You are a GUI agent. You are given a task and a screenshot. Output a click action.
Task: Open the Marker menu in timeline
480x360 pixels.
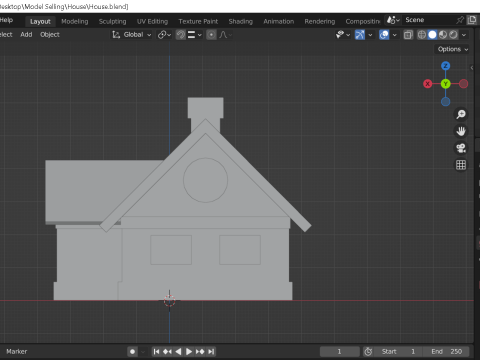[17, 352]
